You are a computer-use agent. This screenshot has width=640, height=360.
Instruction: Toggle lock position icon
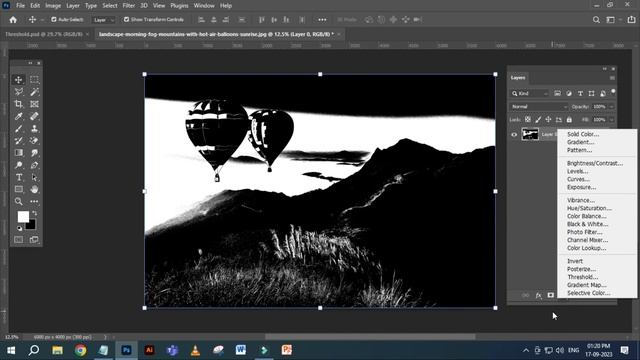548,120
